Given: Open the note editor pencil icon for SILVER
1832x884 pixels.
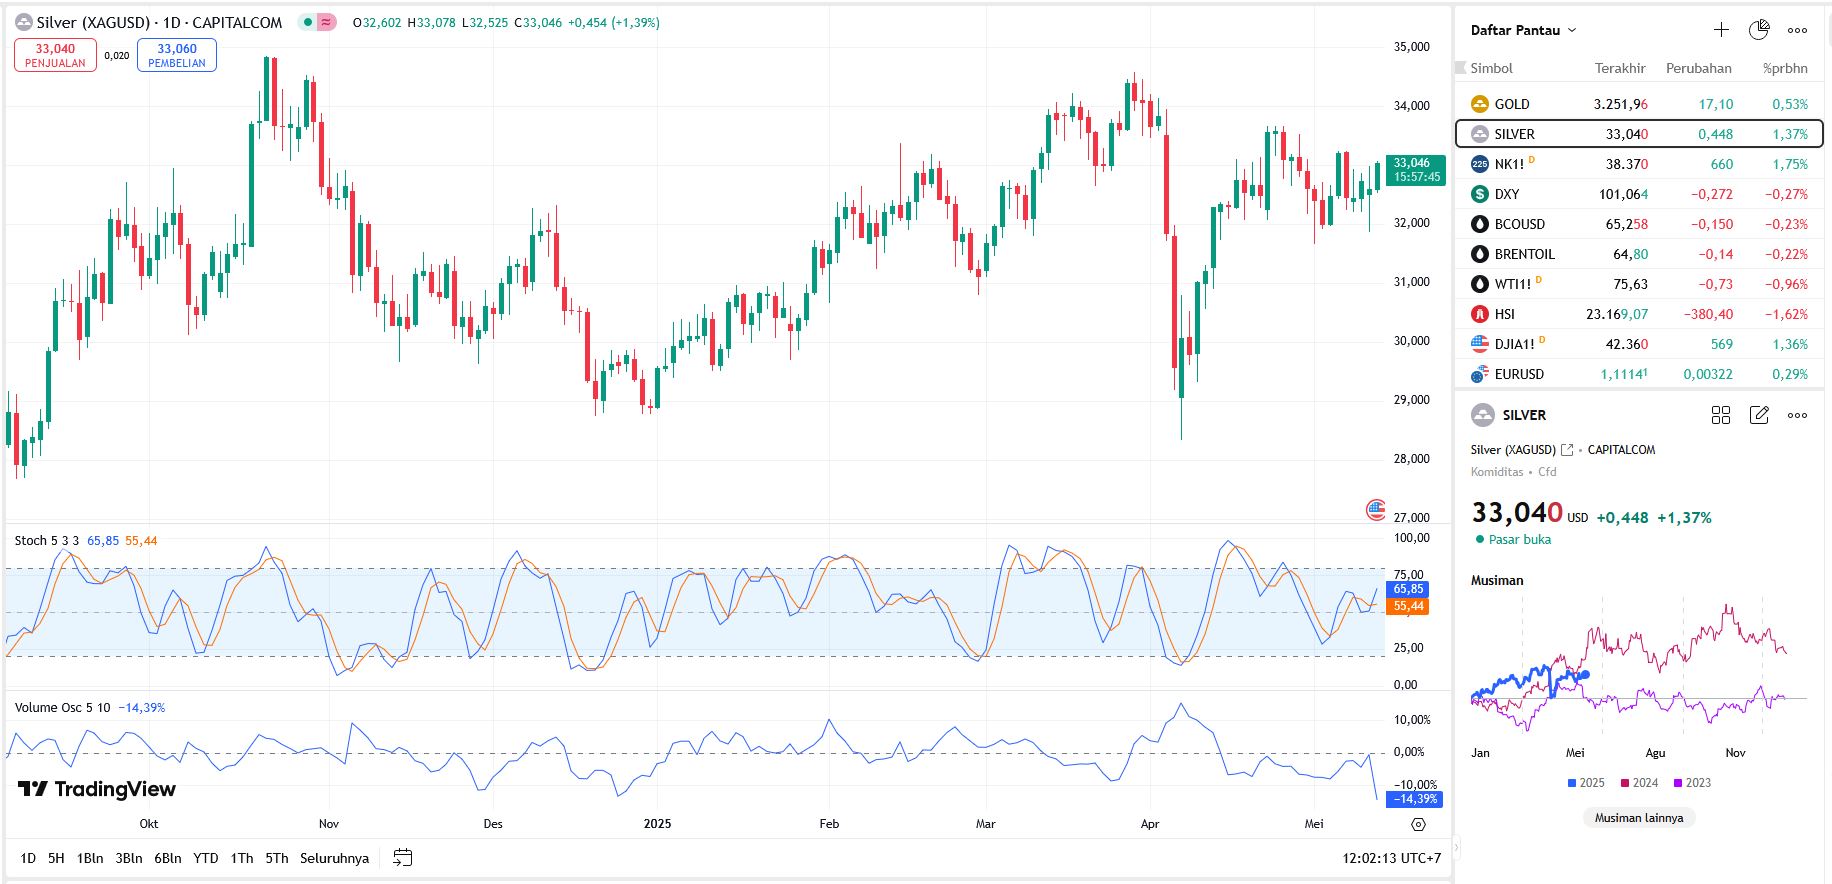Looking at the screenshot, I should pos(1759,415).
